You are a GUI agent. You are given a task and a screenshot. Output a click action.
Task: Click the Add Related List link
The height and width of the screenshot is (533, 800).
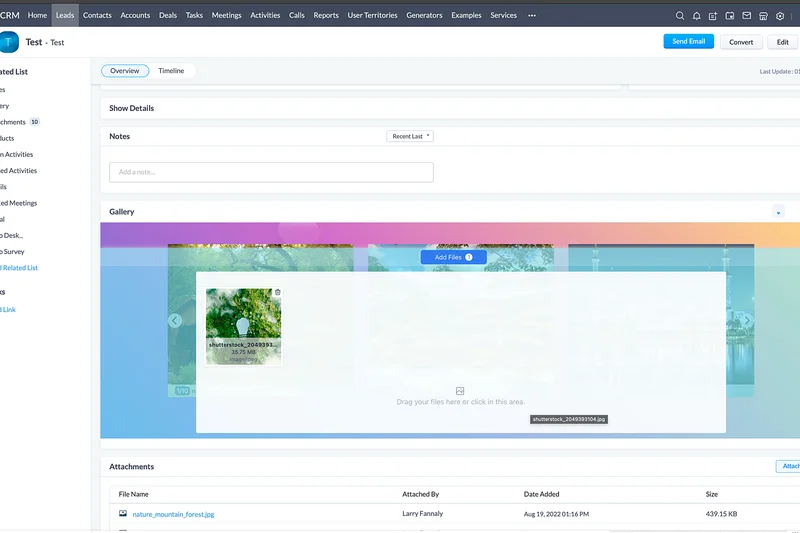click(19, 268)
